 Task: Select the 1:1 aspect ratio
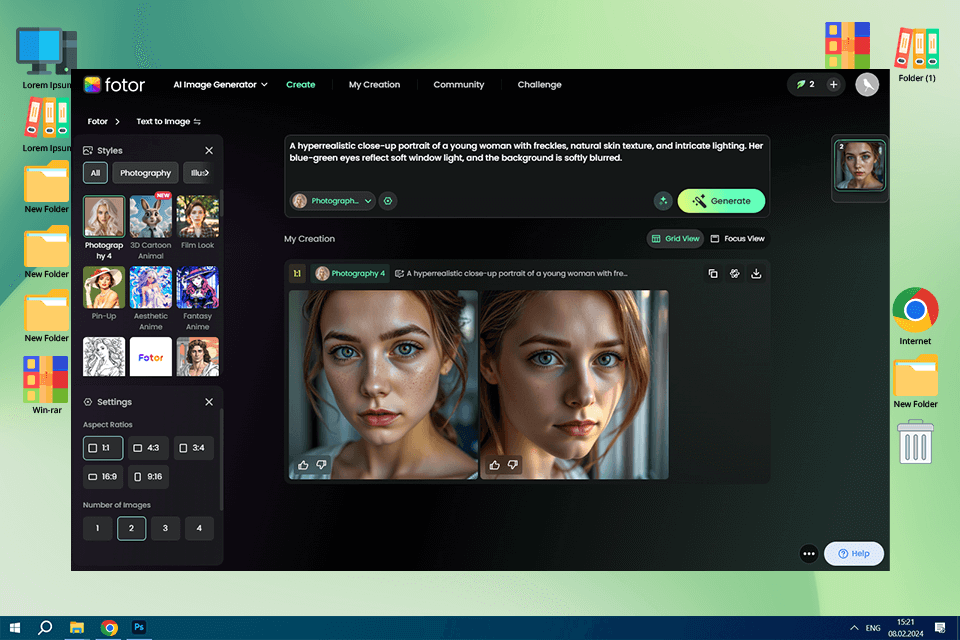click(x=103, y=448)
